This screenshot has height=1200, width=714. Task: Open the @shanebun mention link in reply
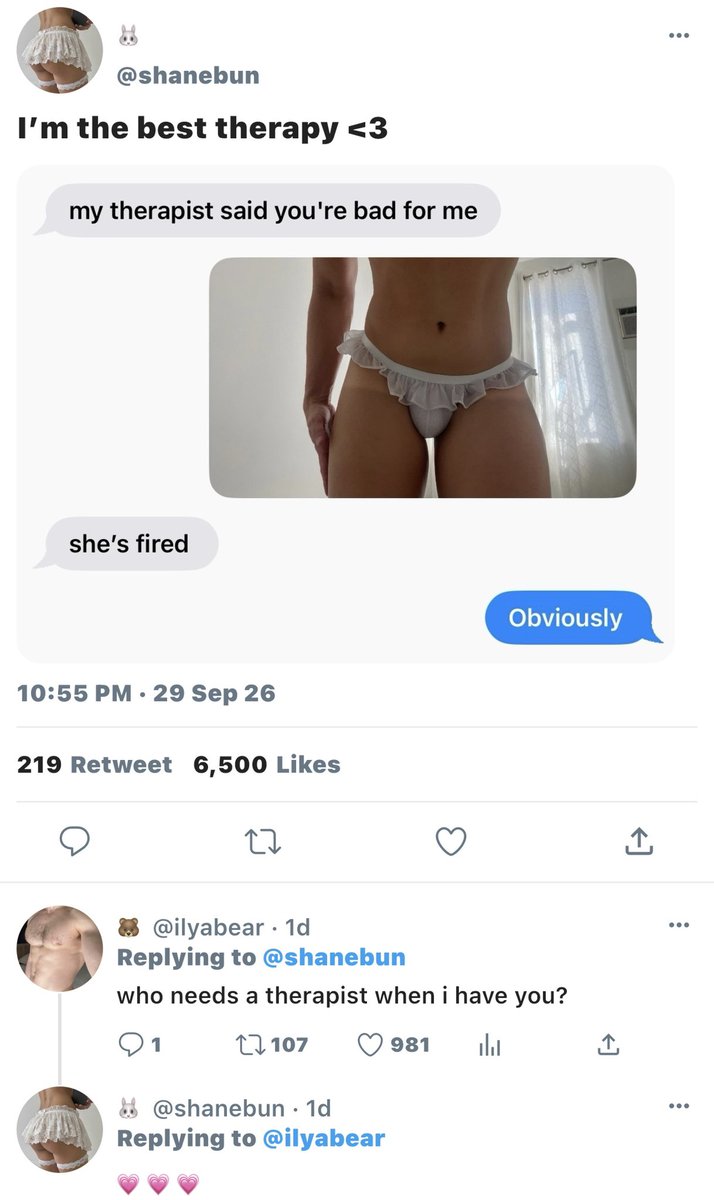(x=333, y=957)
